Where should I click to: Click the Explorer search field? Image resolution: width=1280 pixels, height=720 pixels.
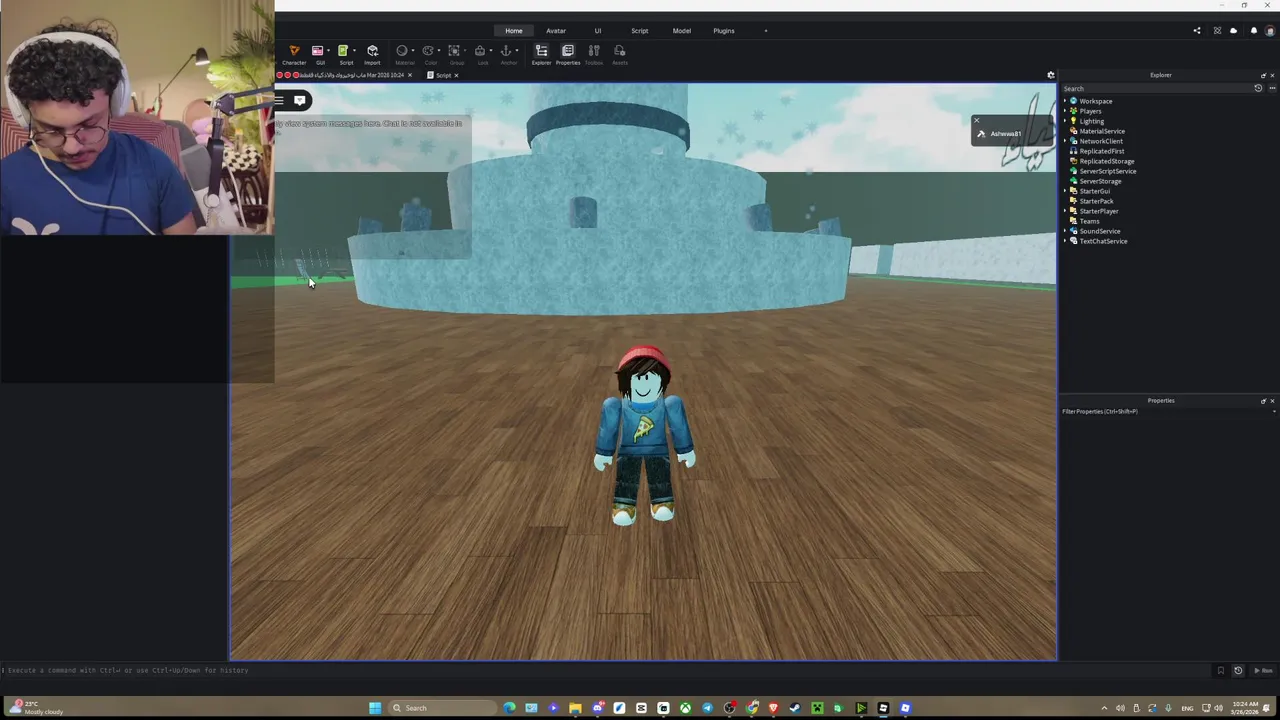click(x=1155, y=88)
